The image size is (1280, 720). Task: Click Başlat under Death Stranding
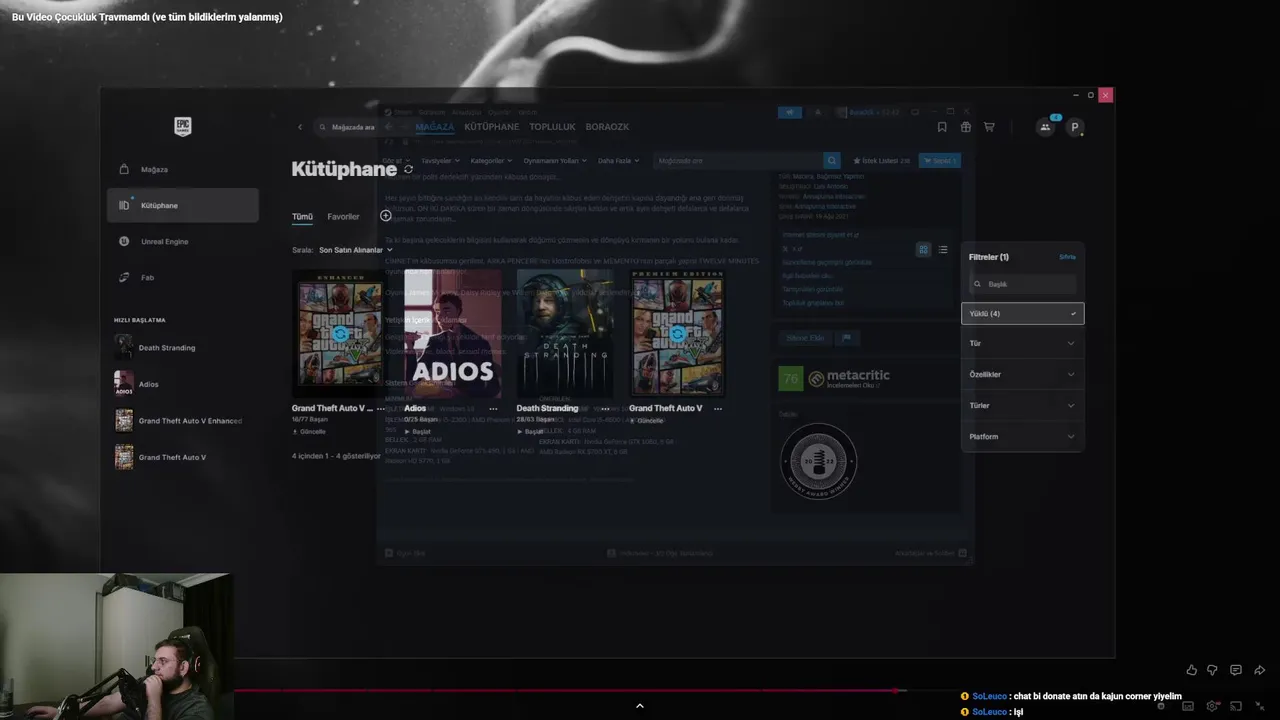[529, 432]
